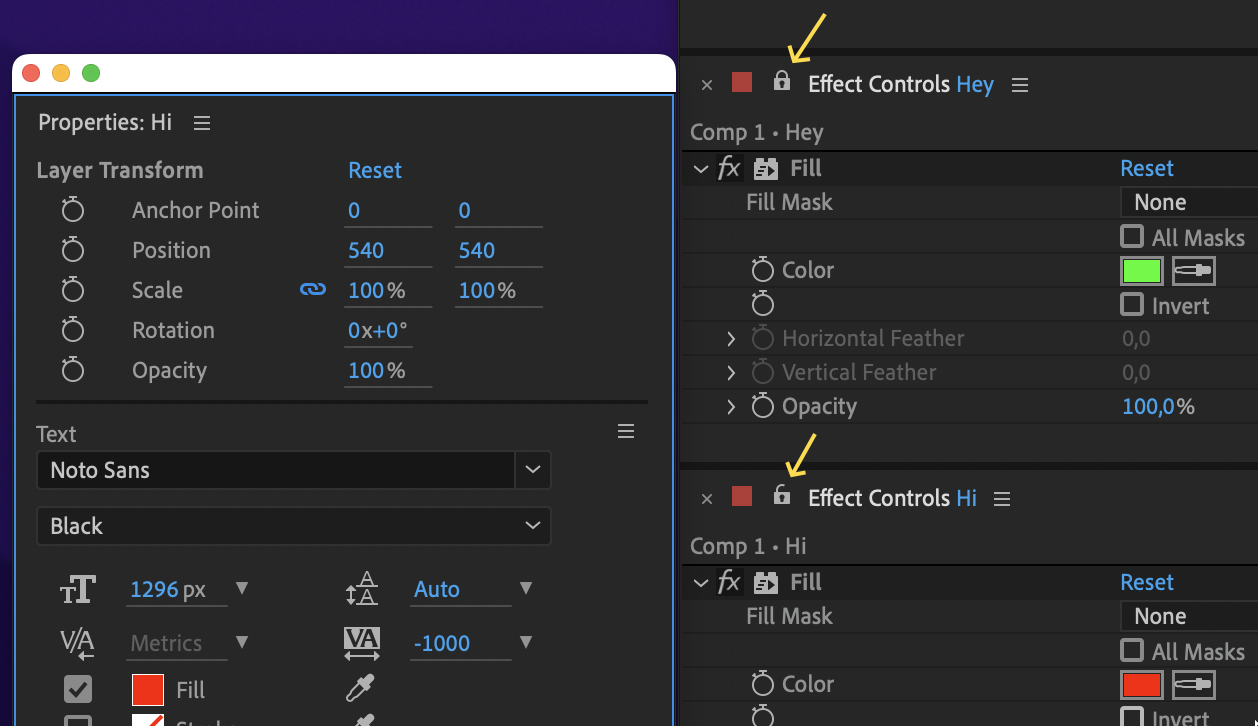Toggle the Scale link to unconstrain proportions

coord(313,289)
